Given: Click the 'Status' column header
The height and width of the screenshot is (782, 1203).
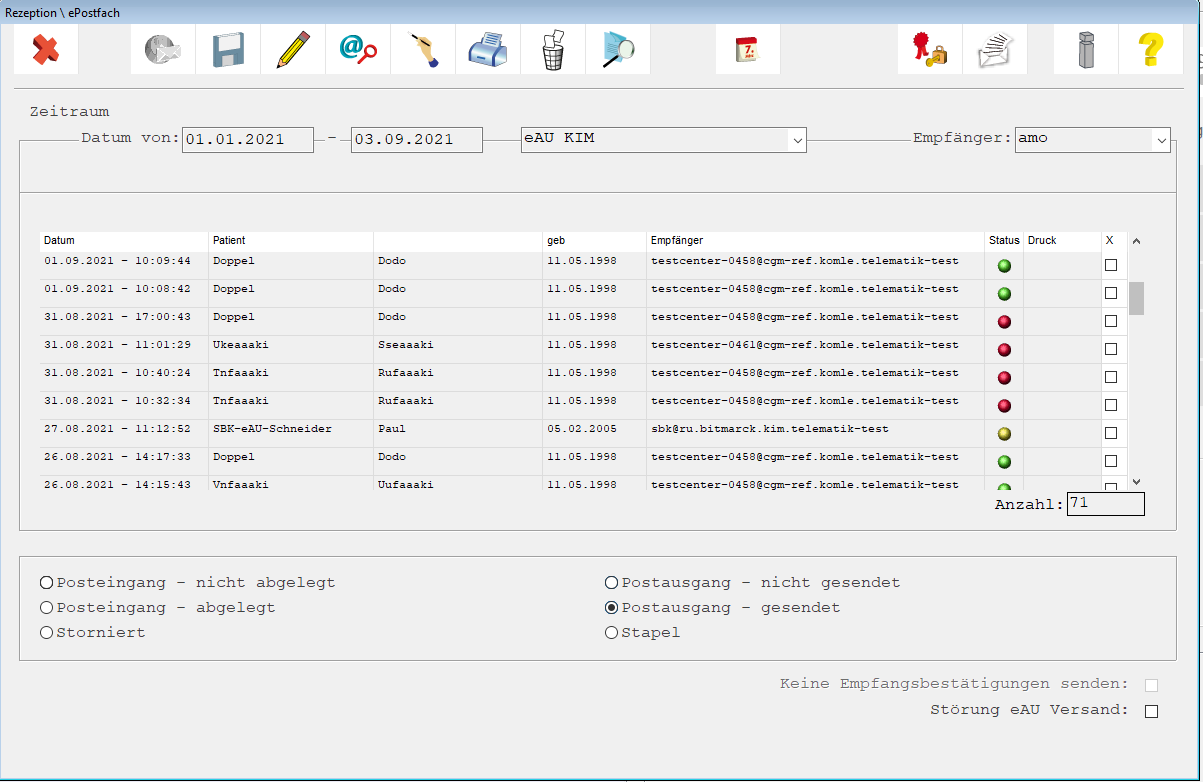Looking at the screenshot, I should [1004, 241].
